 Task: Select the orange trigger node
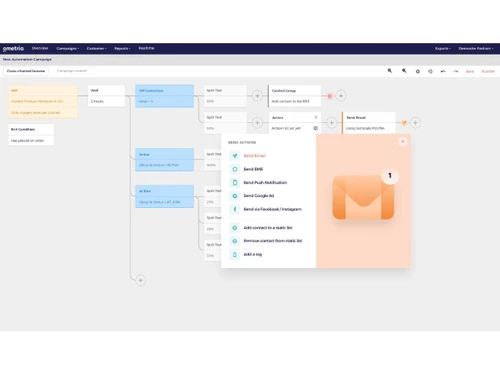coord(43,101)
